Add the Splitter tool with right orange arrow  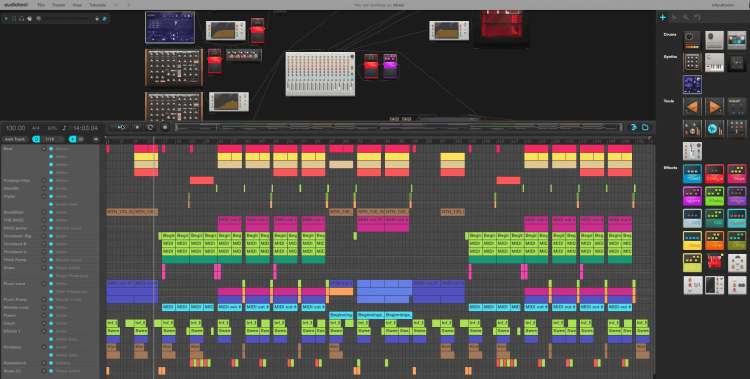[x=714, y=107]
